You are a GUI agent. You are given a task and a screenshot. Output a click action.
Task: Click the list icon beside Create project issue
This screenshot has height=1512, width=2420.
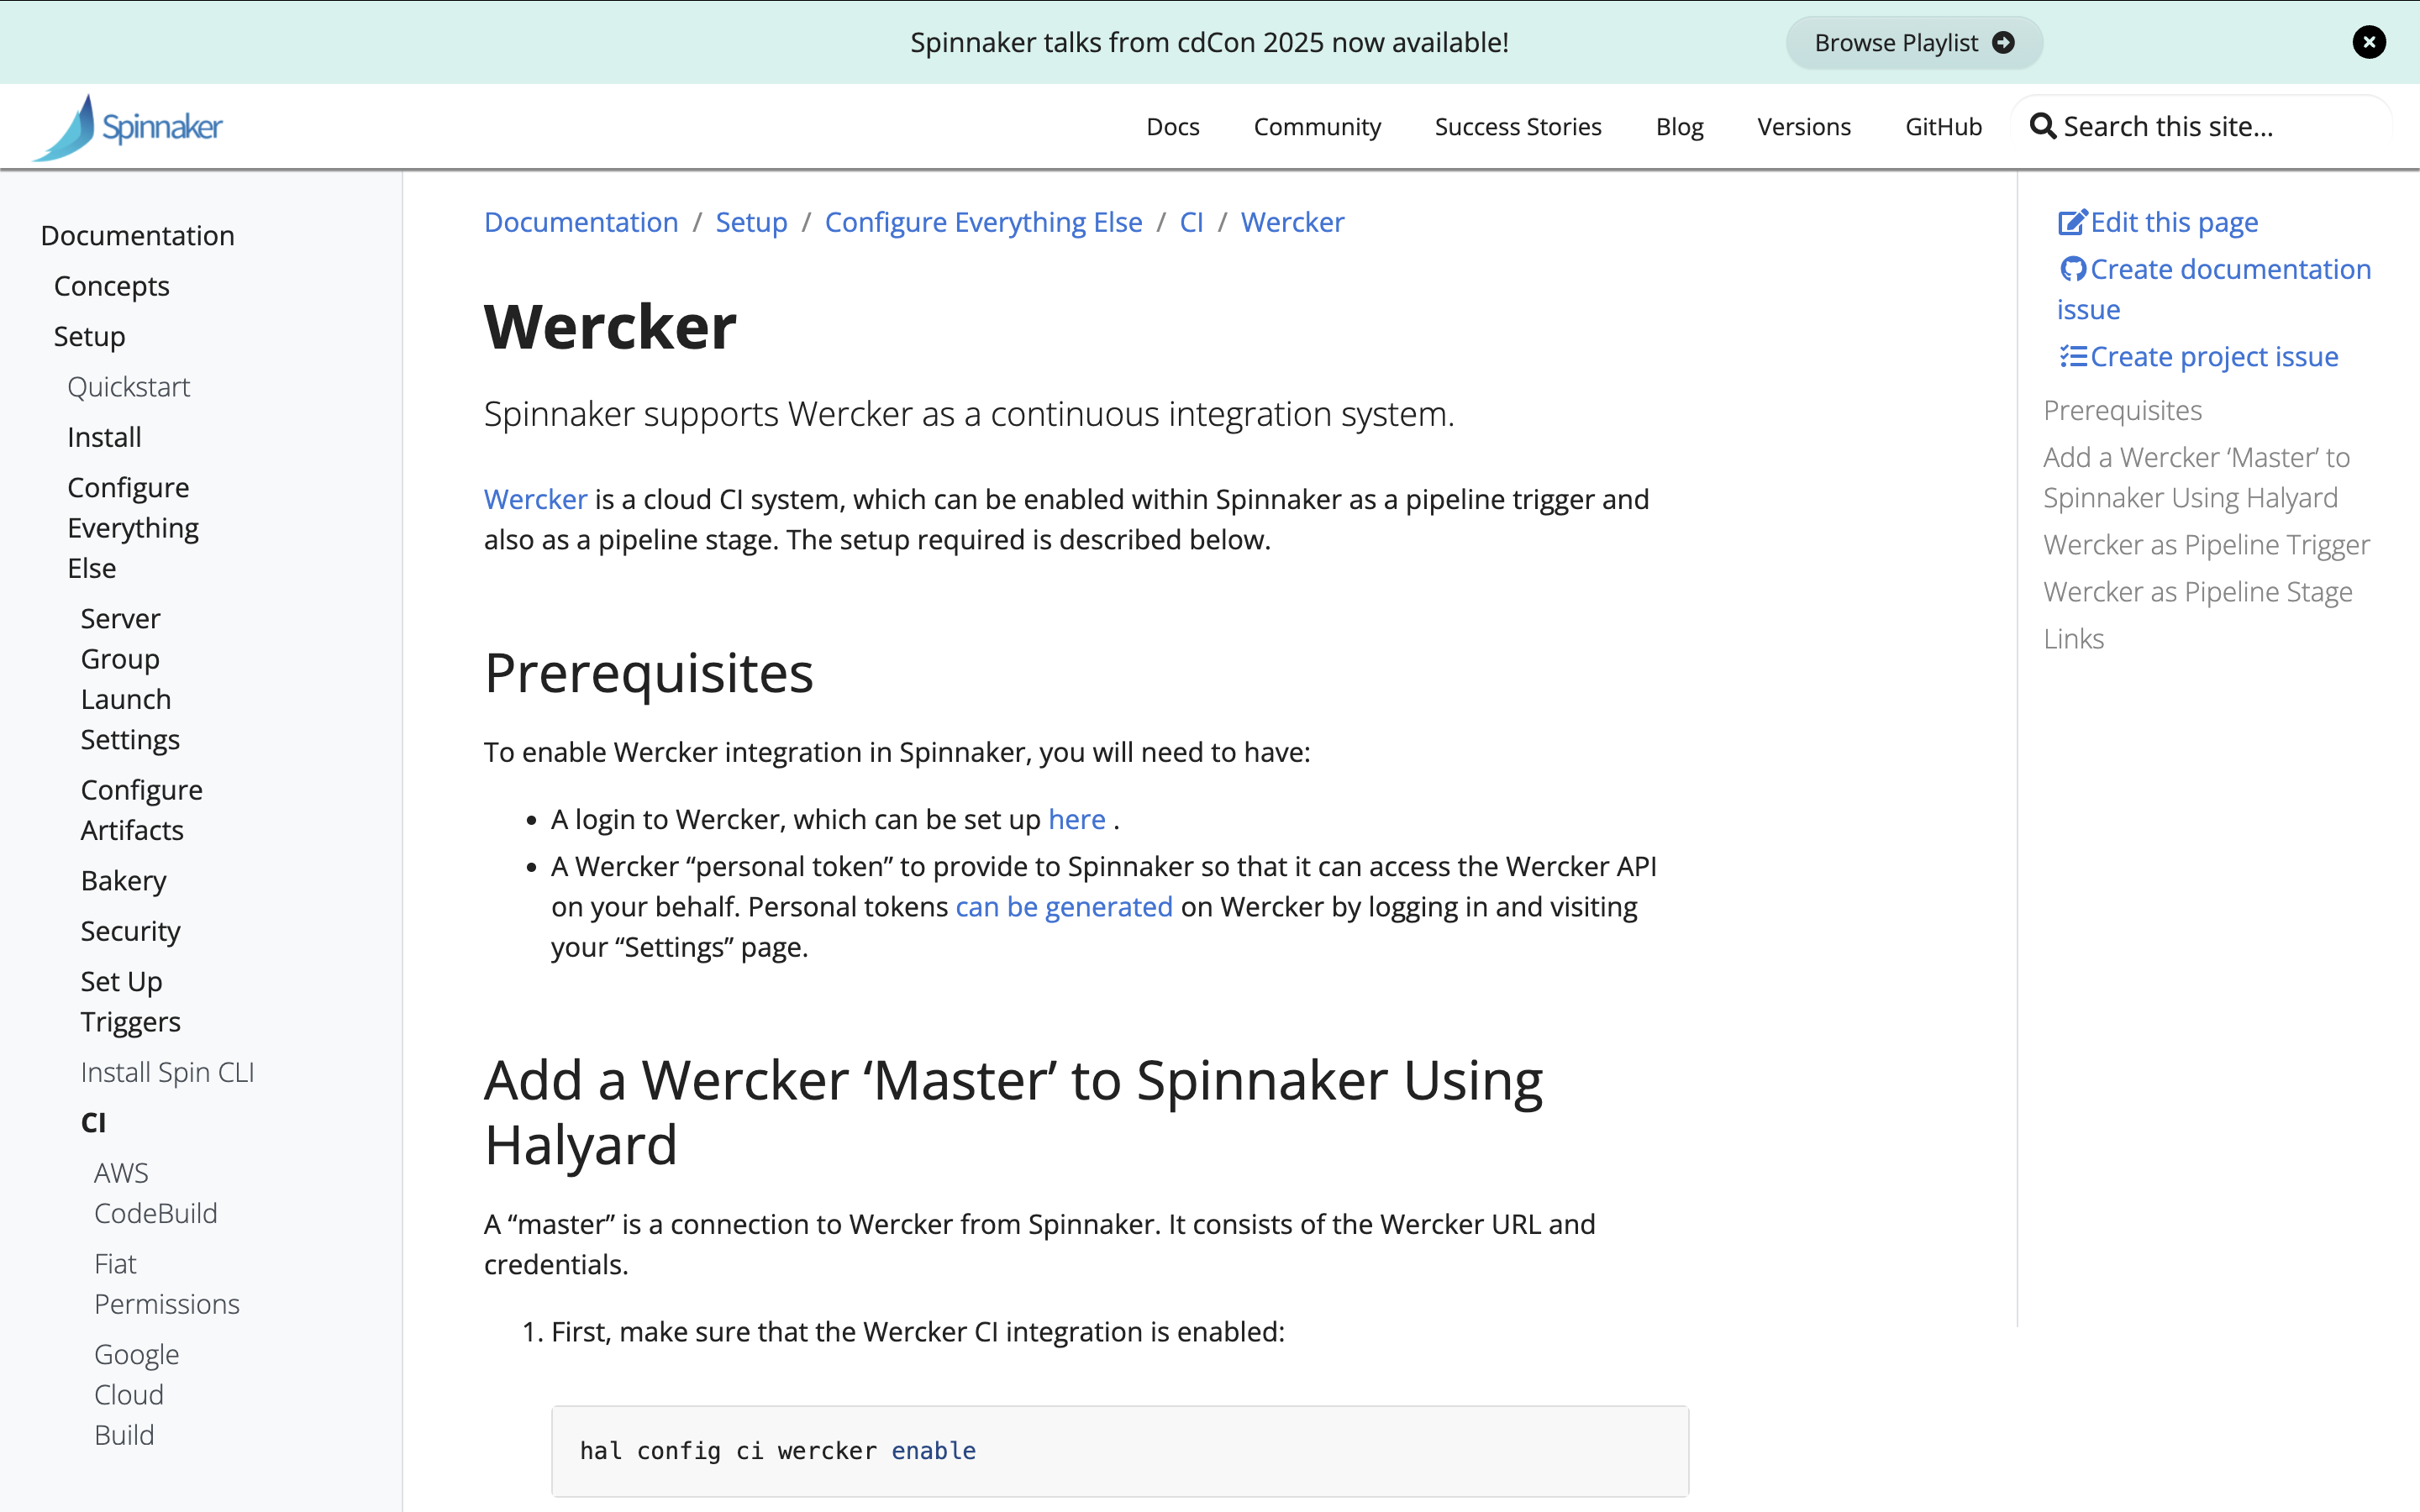point(2074,356)
